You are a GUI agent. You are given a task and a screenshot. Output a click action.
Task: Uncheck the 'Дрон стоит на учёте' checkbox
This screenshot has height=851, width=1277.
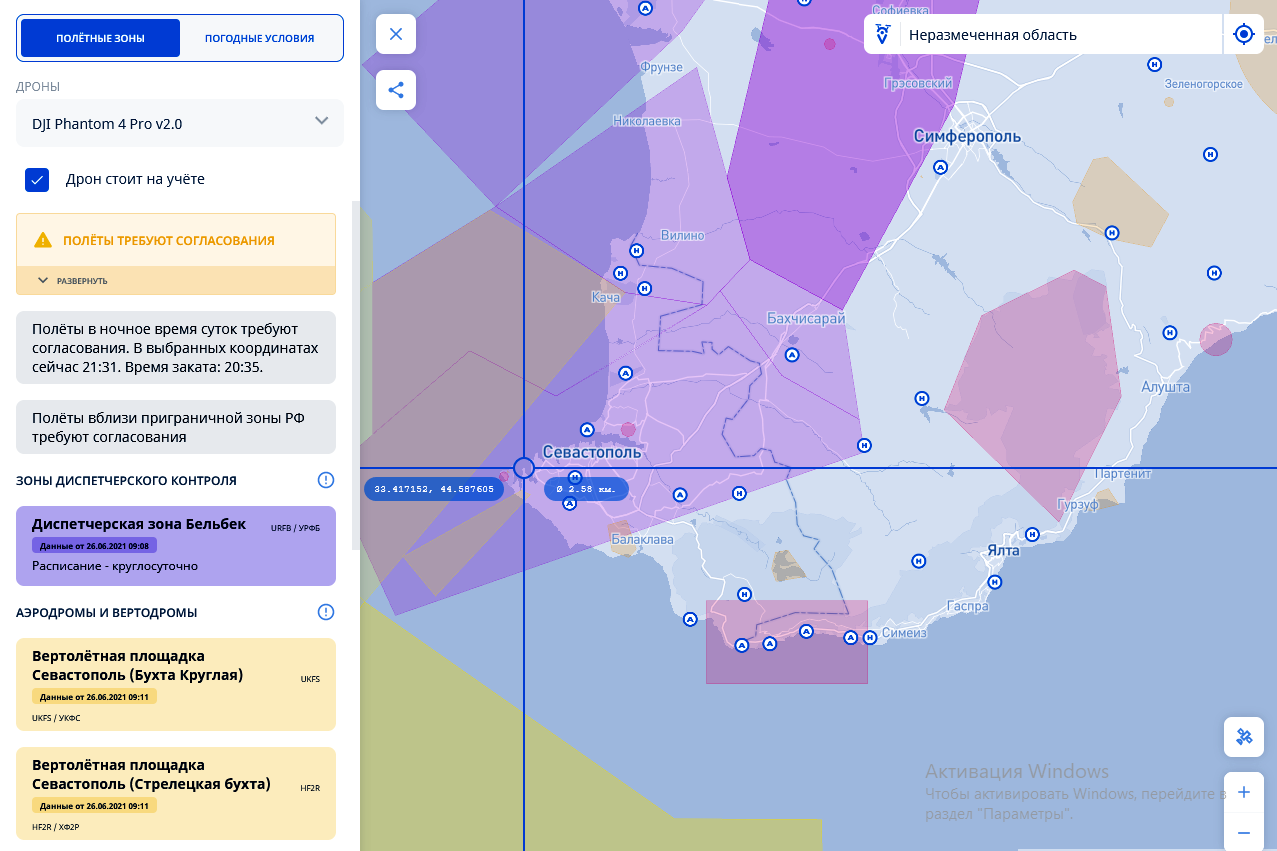point(37,180)
